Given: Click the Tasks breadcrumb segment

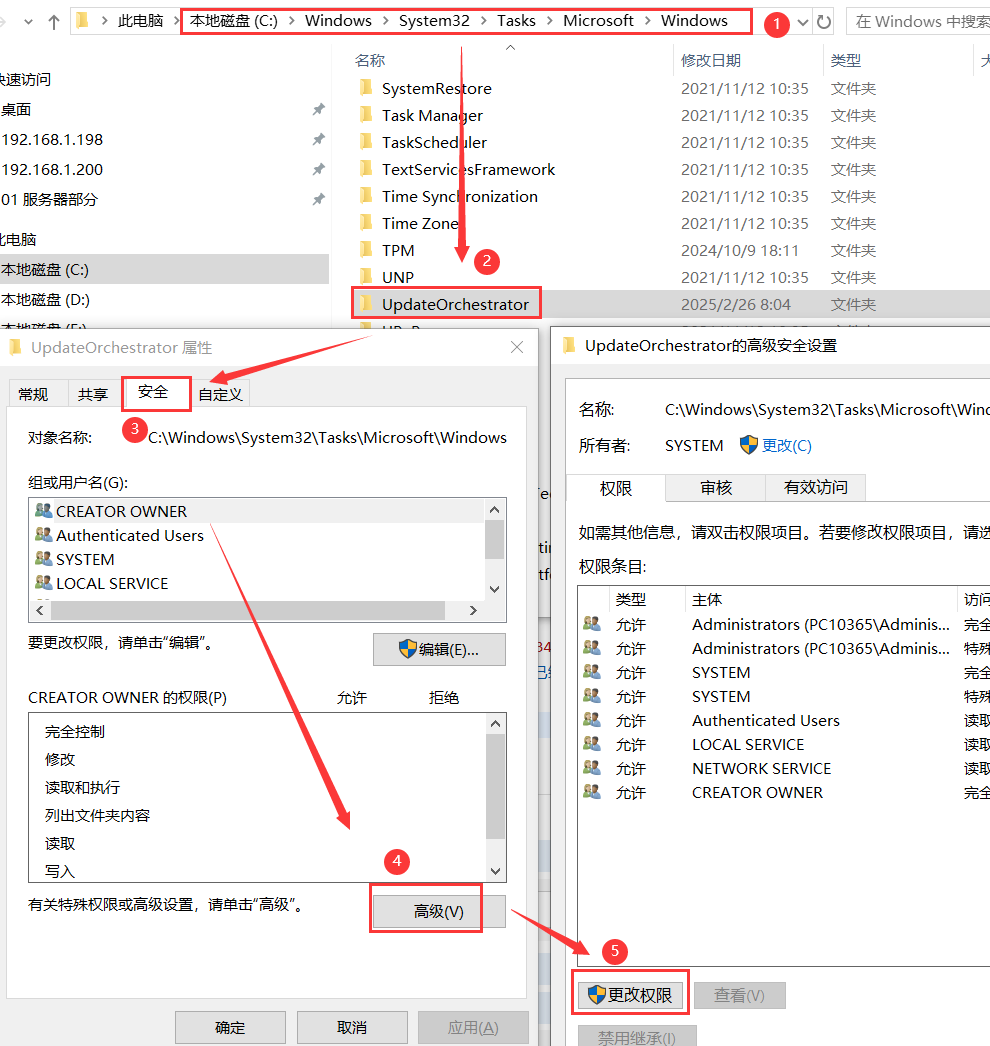Looking at the screenshot, I should point(516,21).
